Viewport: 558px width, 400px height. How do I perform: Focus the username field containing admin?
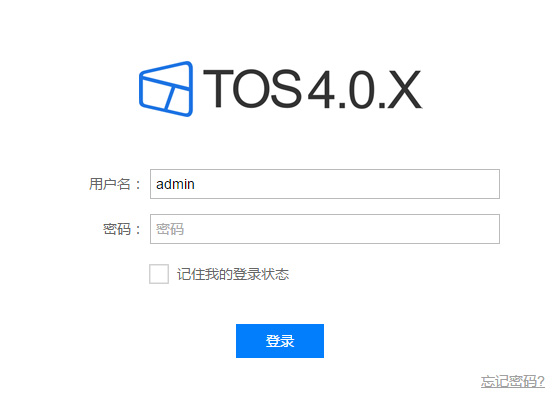pos(325,184)
